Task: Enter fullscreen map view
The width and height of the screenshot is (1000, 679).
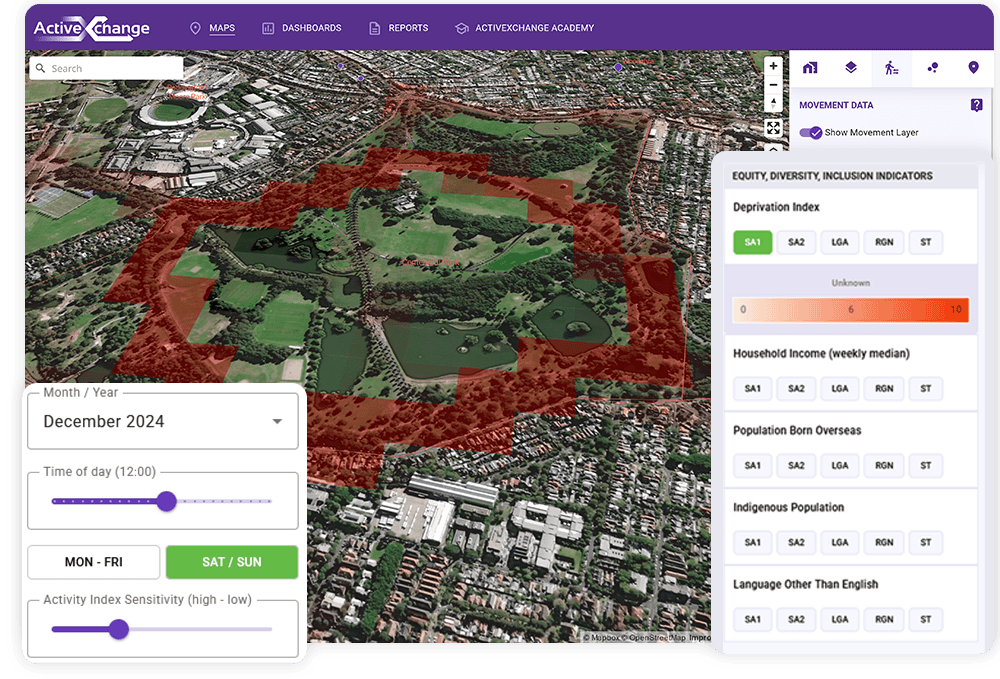Action: [773, 128]
